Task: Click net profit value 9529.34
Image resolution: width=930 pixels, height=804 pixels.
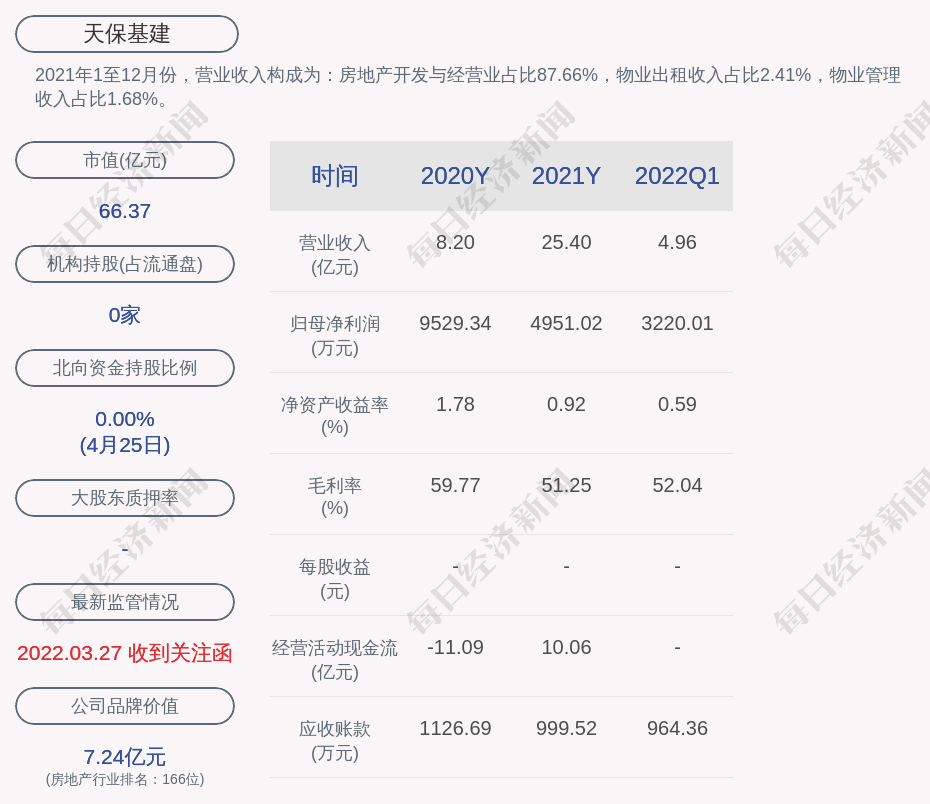Action: click(455, 323)
